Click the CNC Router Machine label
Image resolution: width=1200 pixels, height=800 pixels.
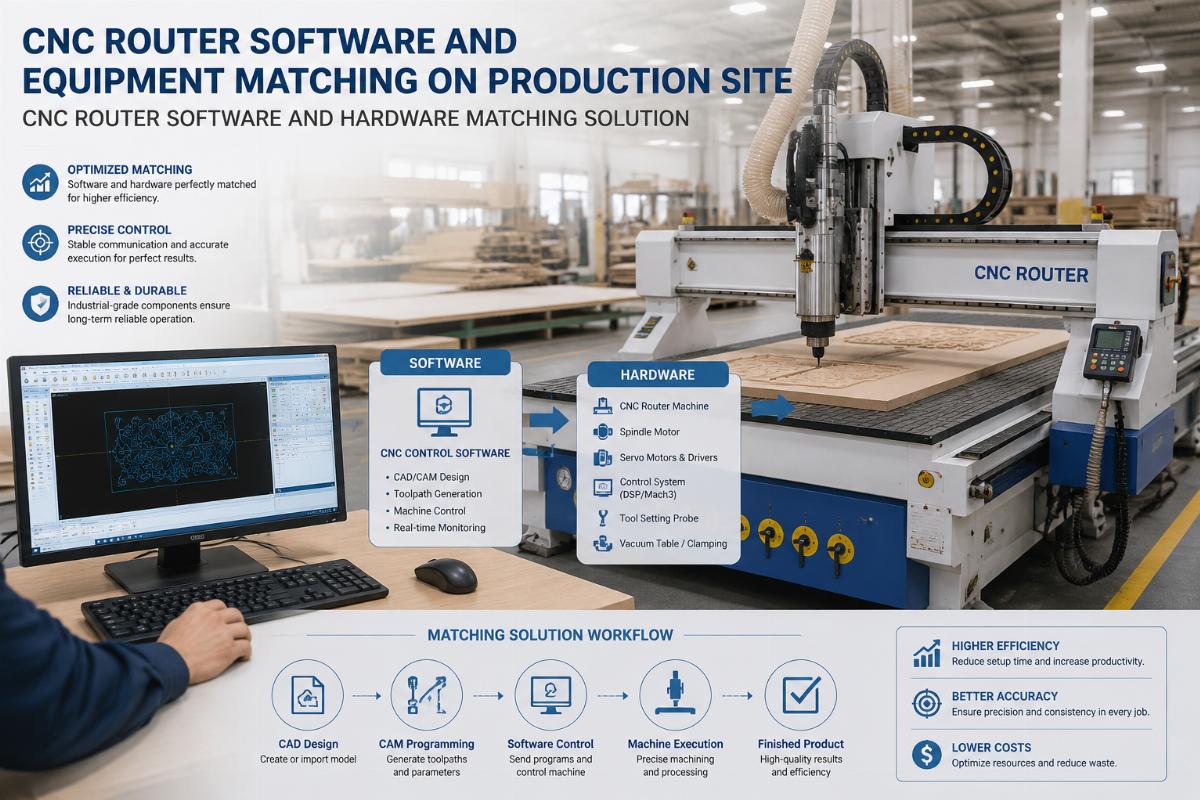click(x=664, y=406)
